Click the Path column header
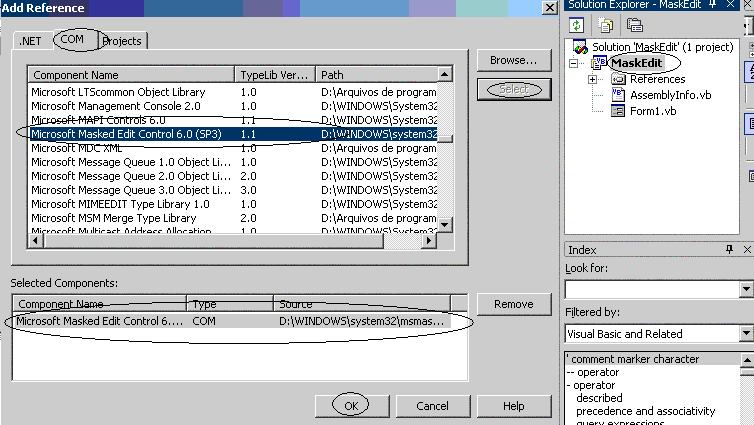 click(x=377, y=75)
